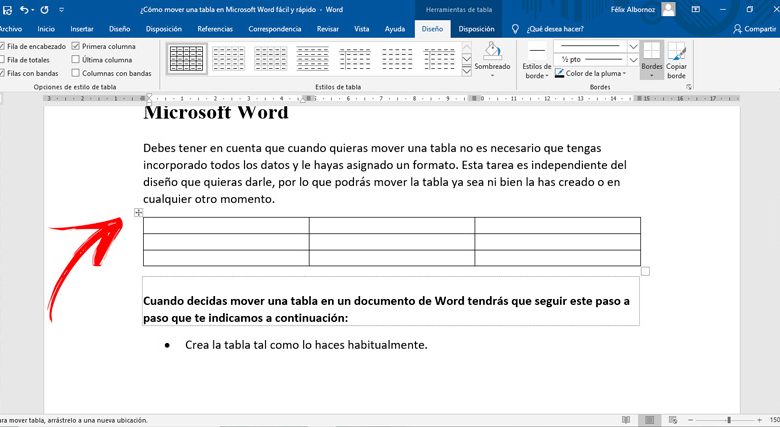This screenshot has width=780, height=427.
Task: Select the last visible table style thumbnail
Action: 439,58
